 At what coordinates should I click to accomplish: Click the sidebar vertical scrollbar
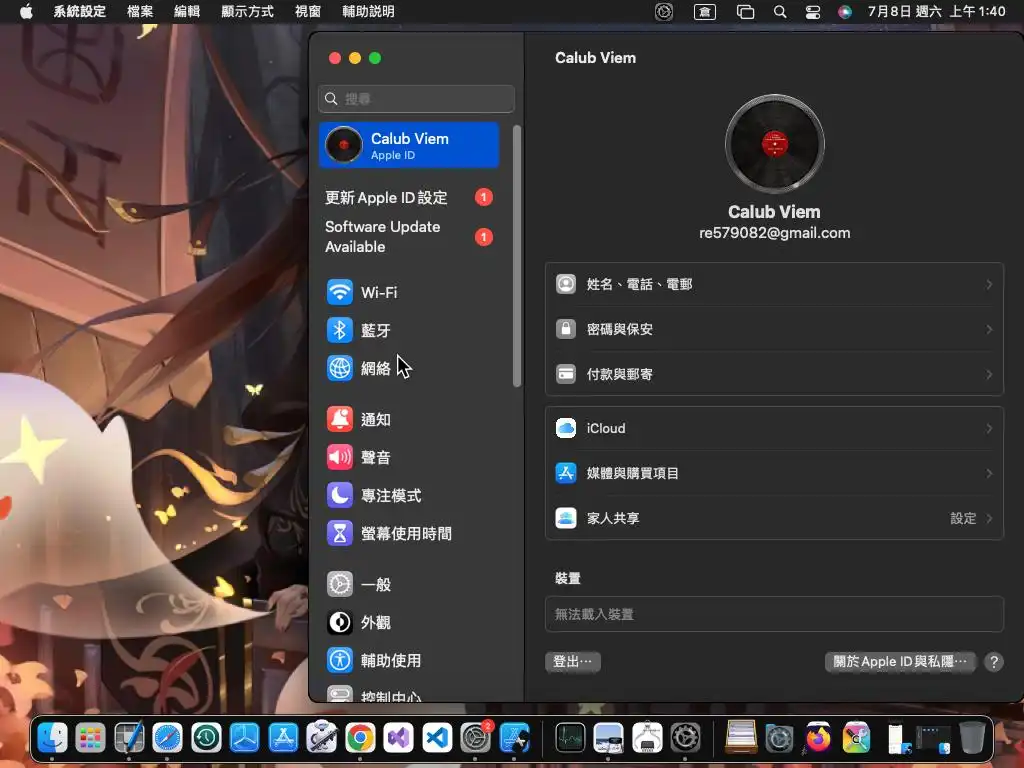(517, 256)
